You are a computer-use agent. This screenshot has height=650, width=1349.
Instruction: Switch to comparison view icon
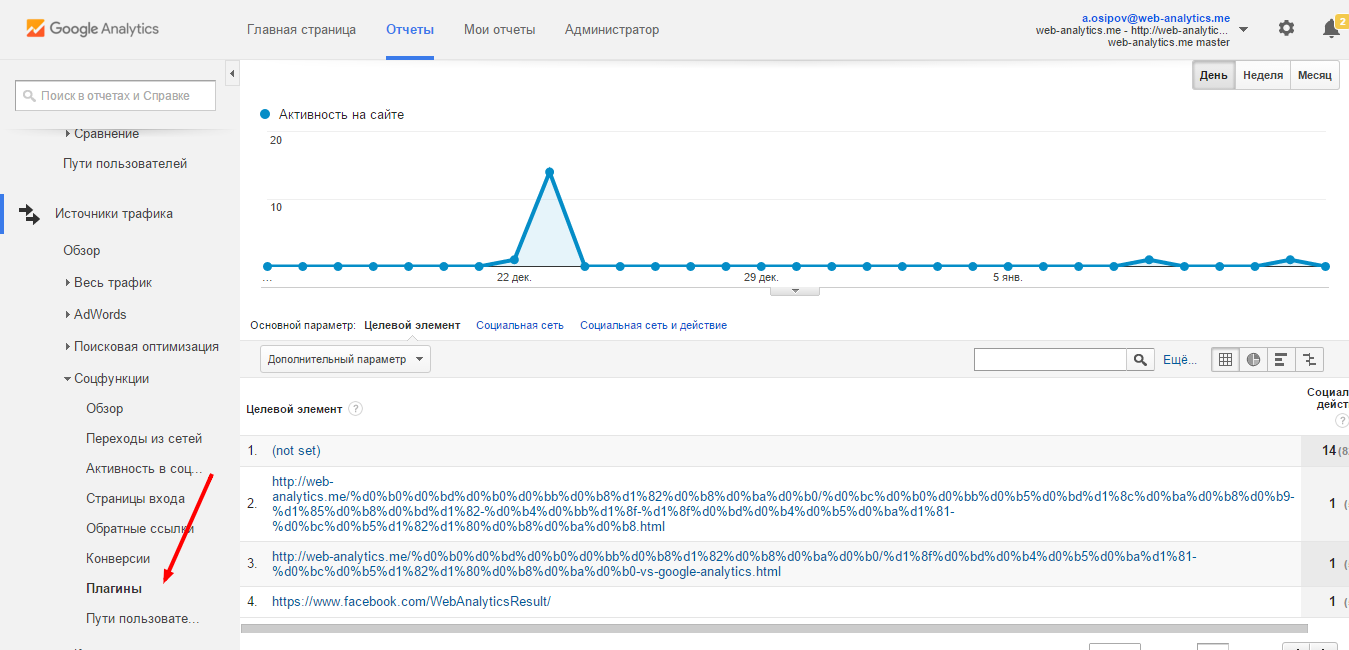(1309, 360)
